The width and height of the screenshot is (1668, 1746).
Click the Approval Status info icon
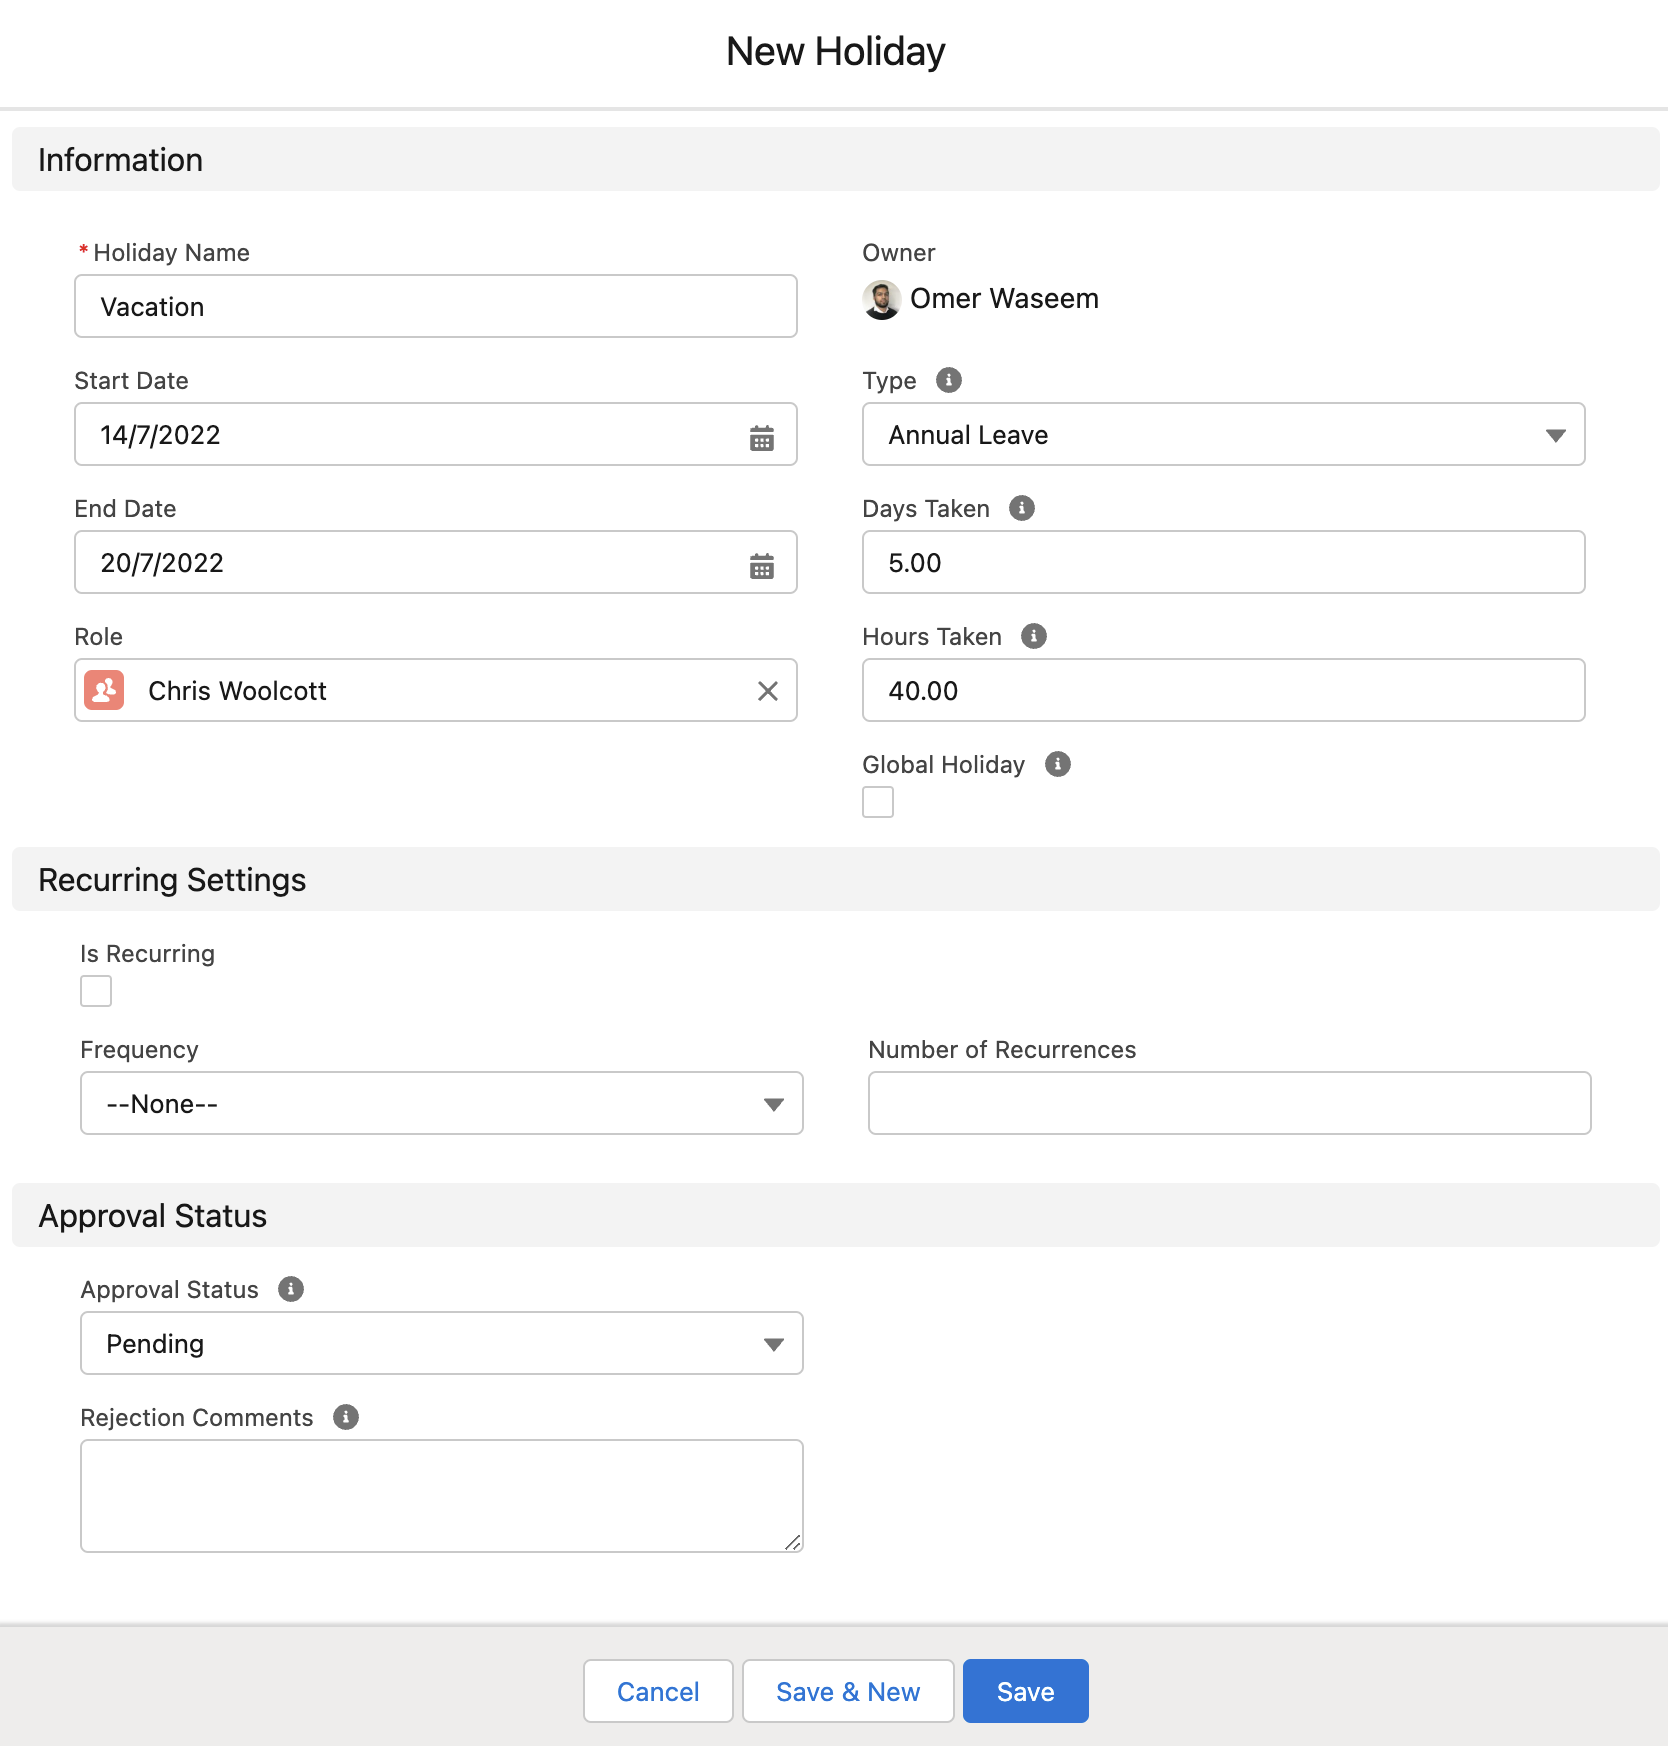pyautogui.click(x=290, y=1289)
